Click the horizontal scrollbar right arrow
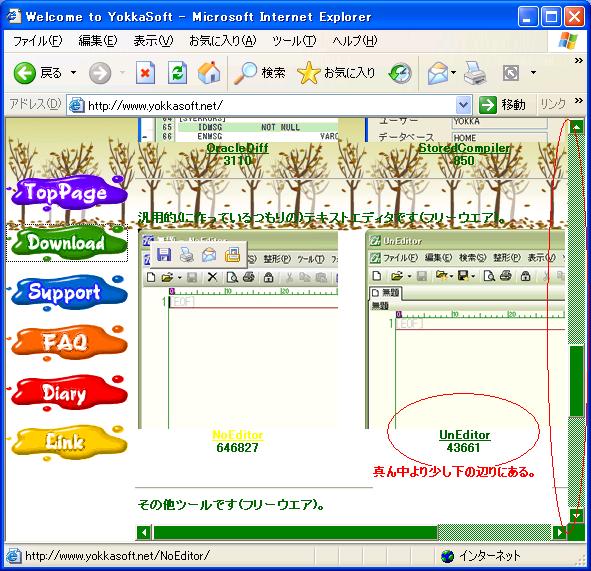The image size is (591, 571). pyautogui.click(x=560, y=533)
